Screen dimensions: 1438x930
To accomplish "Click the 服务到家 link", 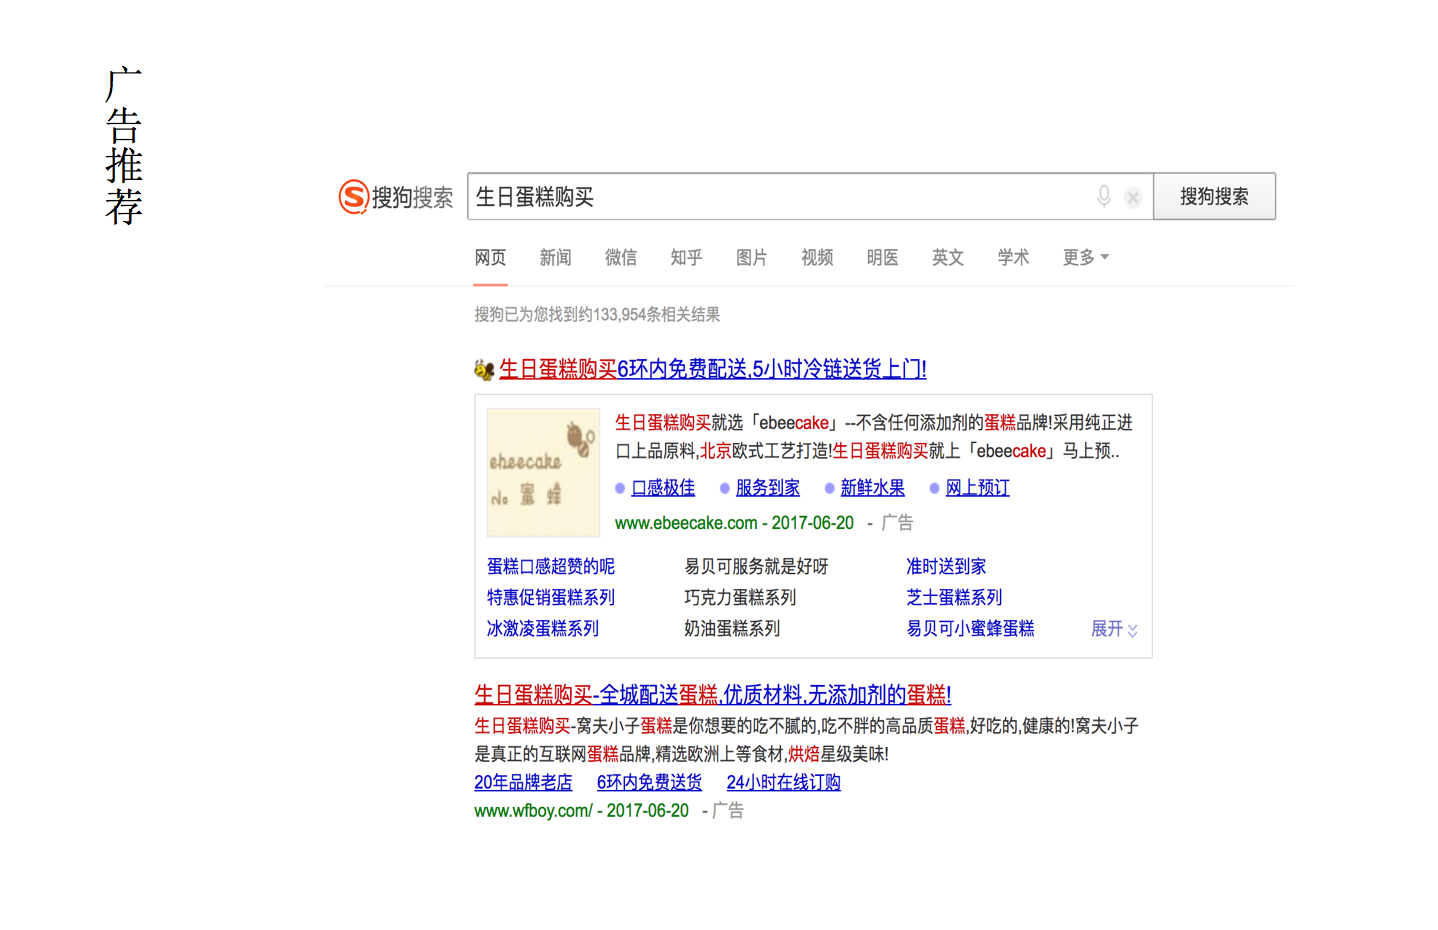I will pyautogui.click(x=768, y=488).
